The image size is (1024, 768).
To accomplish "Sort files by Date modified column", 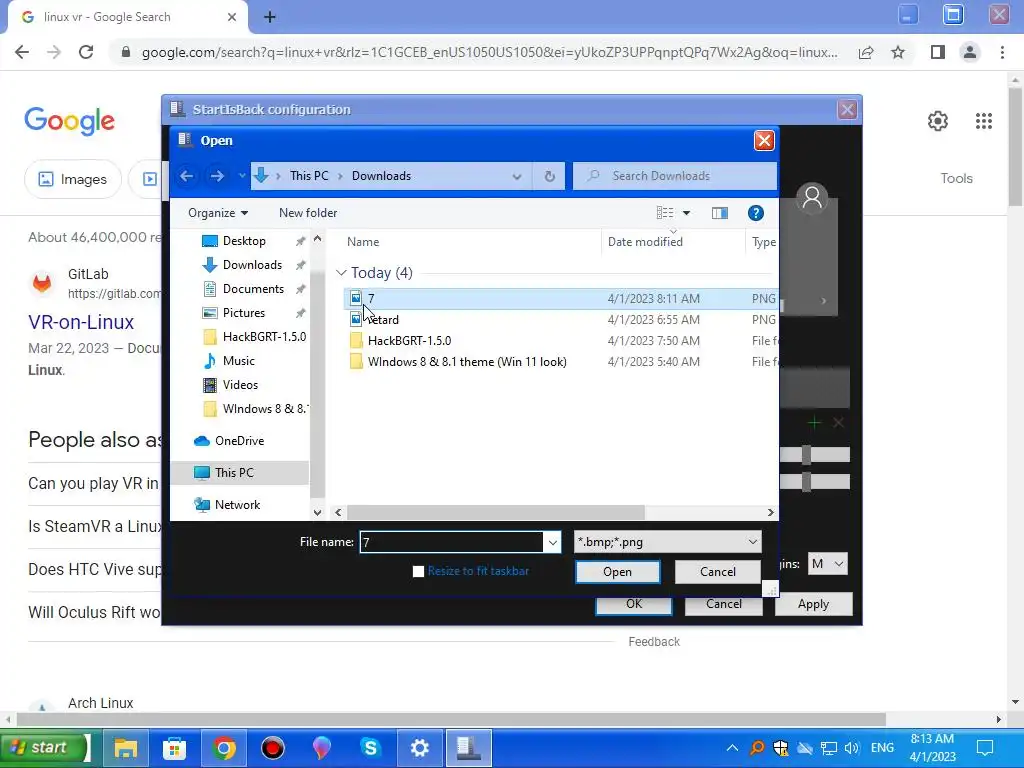I will 645,242.
